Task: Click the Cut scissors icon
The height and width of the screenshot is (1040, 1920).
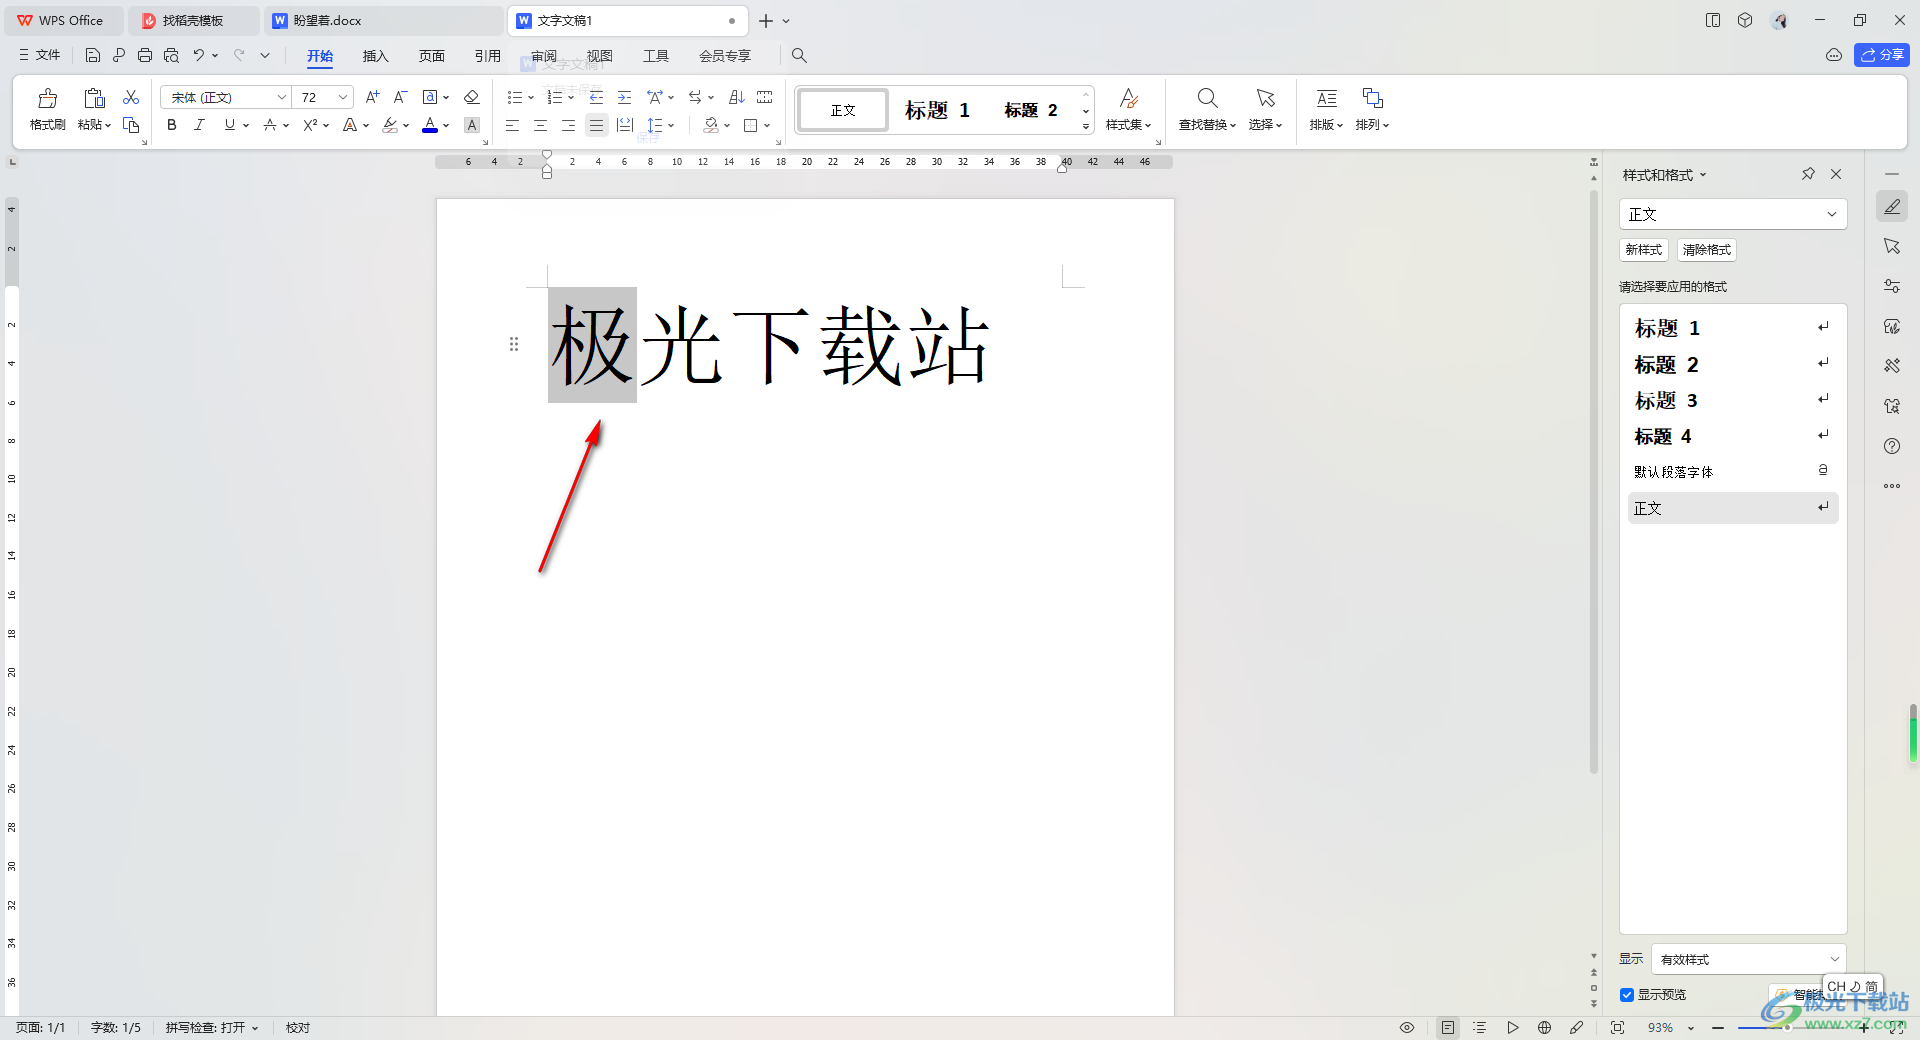Action: point(131,97)
